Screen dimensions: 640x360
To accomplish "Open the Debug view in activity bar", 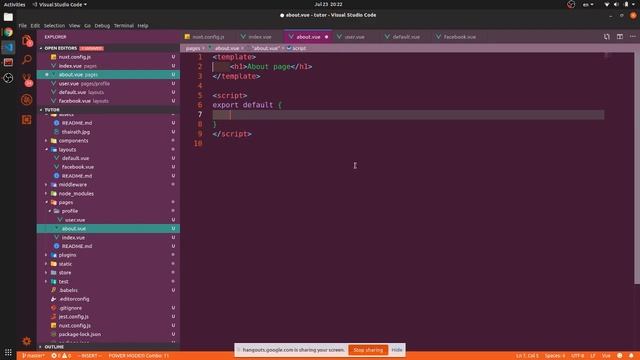I will point(27,100).
